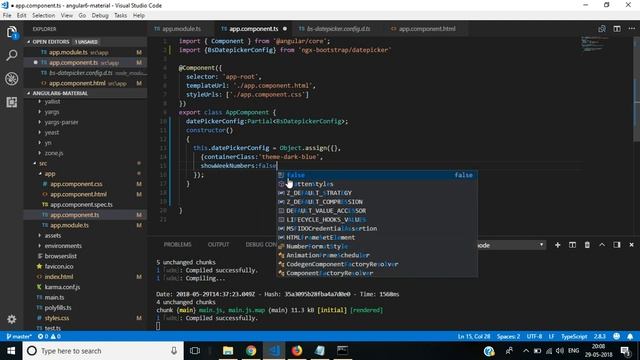Select 'false' autocomplete suggestion
This screenshot has width=640, height=360.
click(377, 175)
